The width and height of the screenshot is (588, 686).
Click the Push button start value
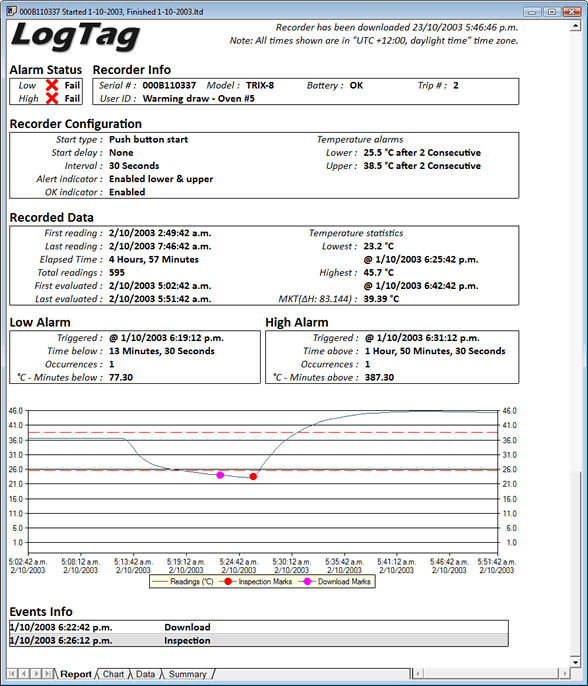[148, 140]
